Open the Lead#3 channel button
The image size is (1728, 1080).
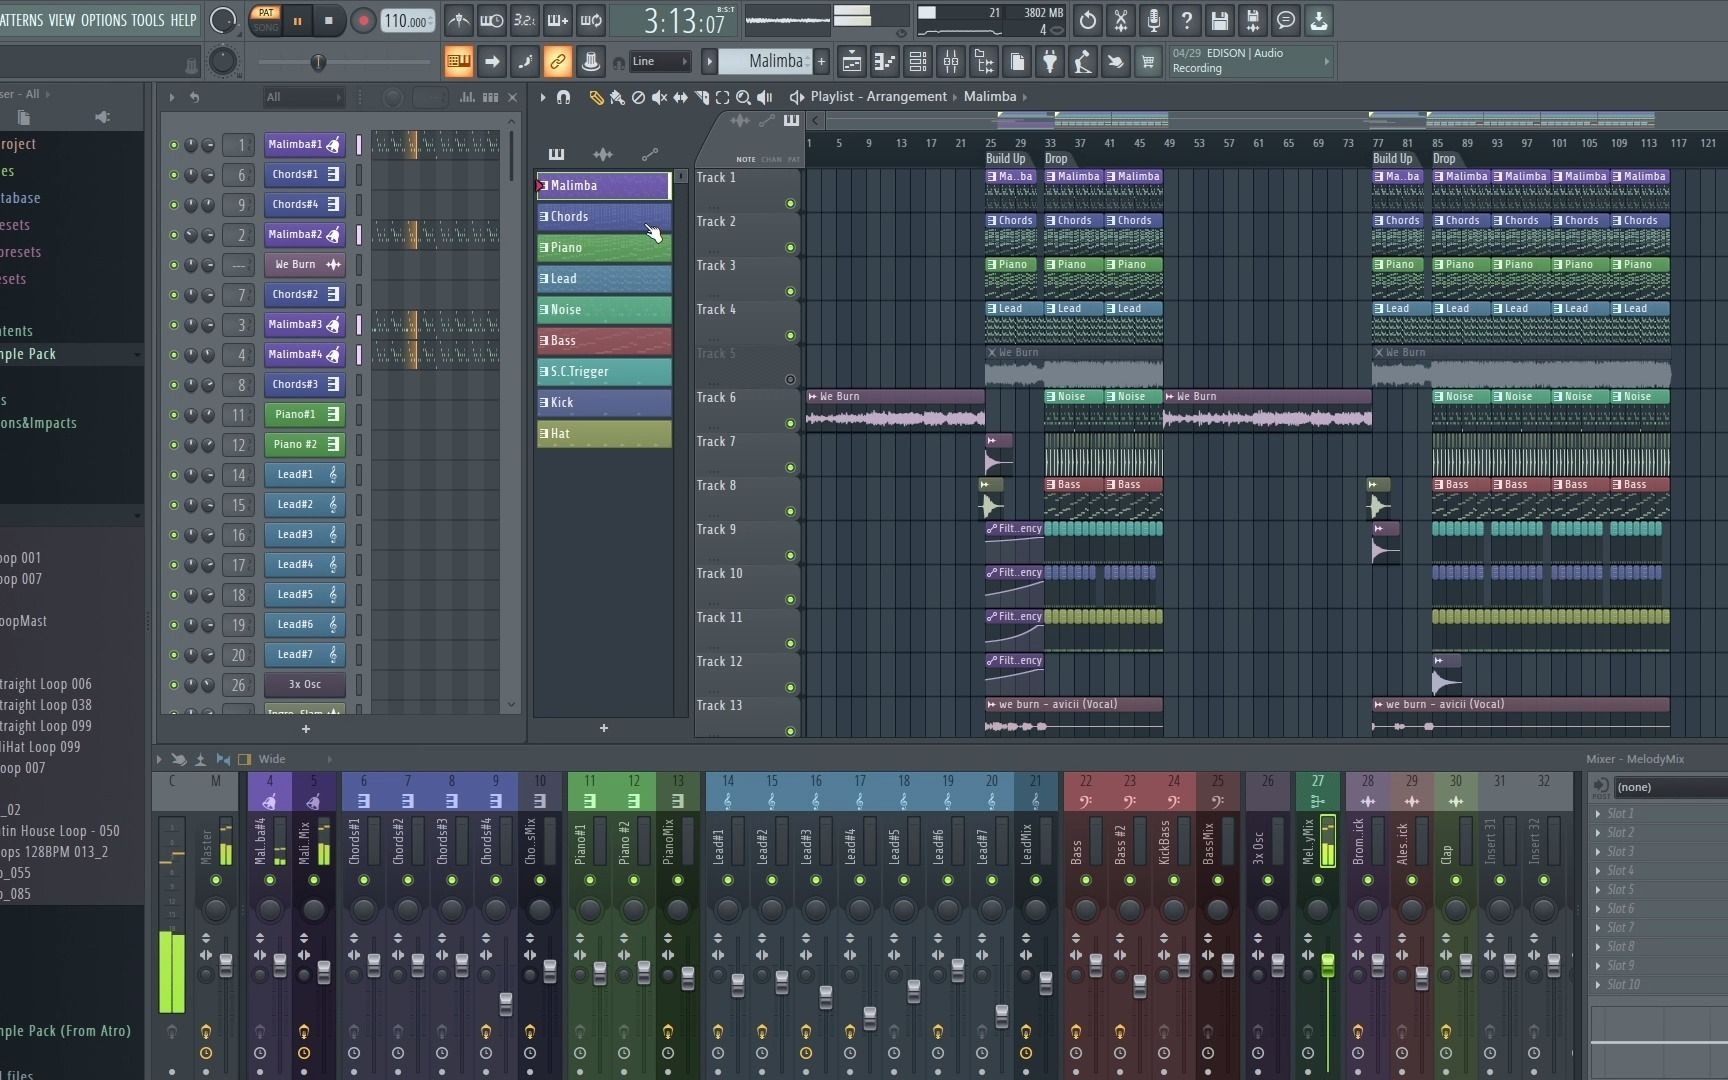pyautogui.click(x=305, y=535)
